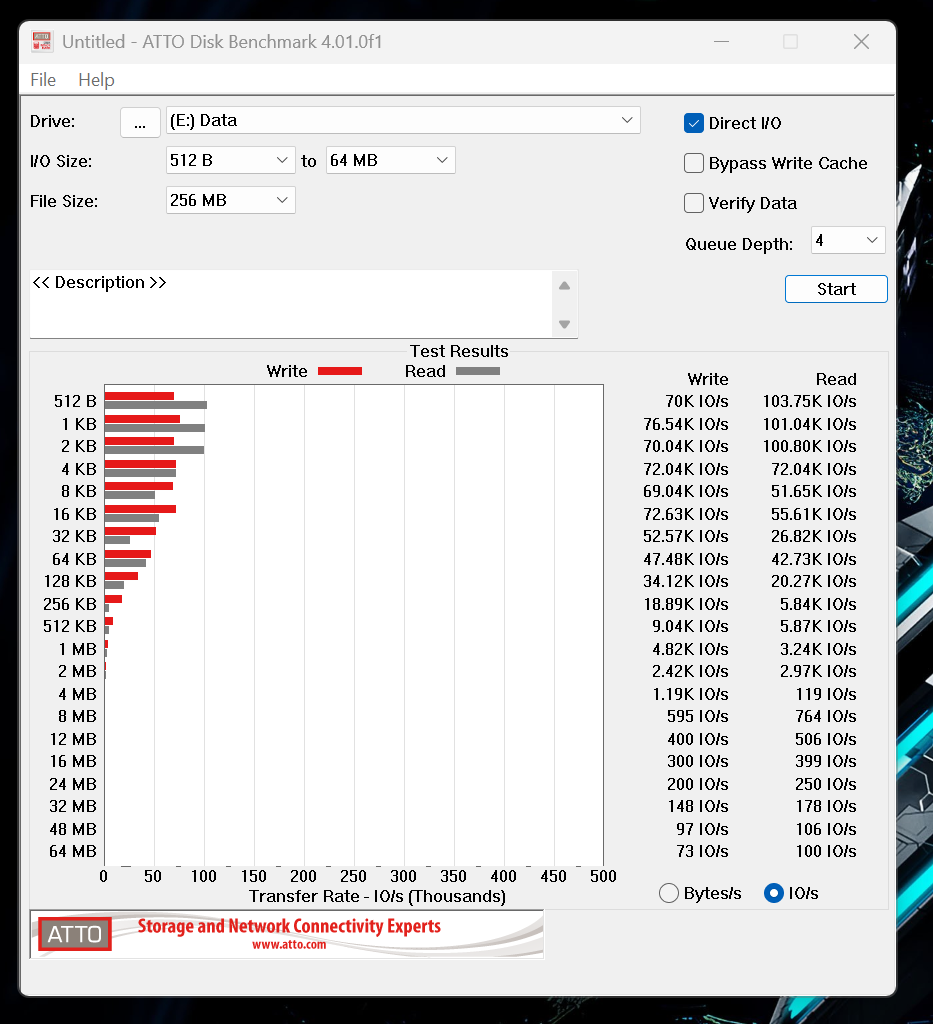This screenshot has width=933, height=1024.
Task: Click the 4 KB chart row label
Action: point(79,469)
